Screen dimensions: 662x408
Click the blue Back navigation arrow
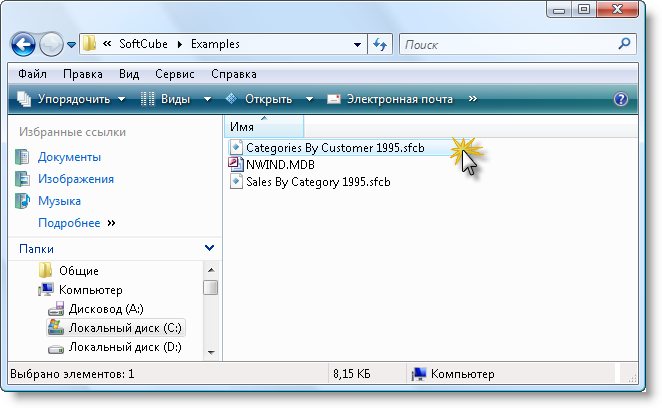pos(26,45)
